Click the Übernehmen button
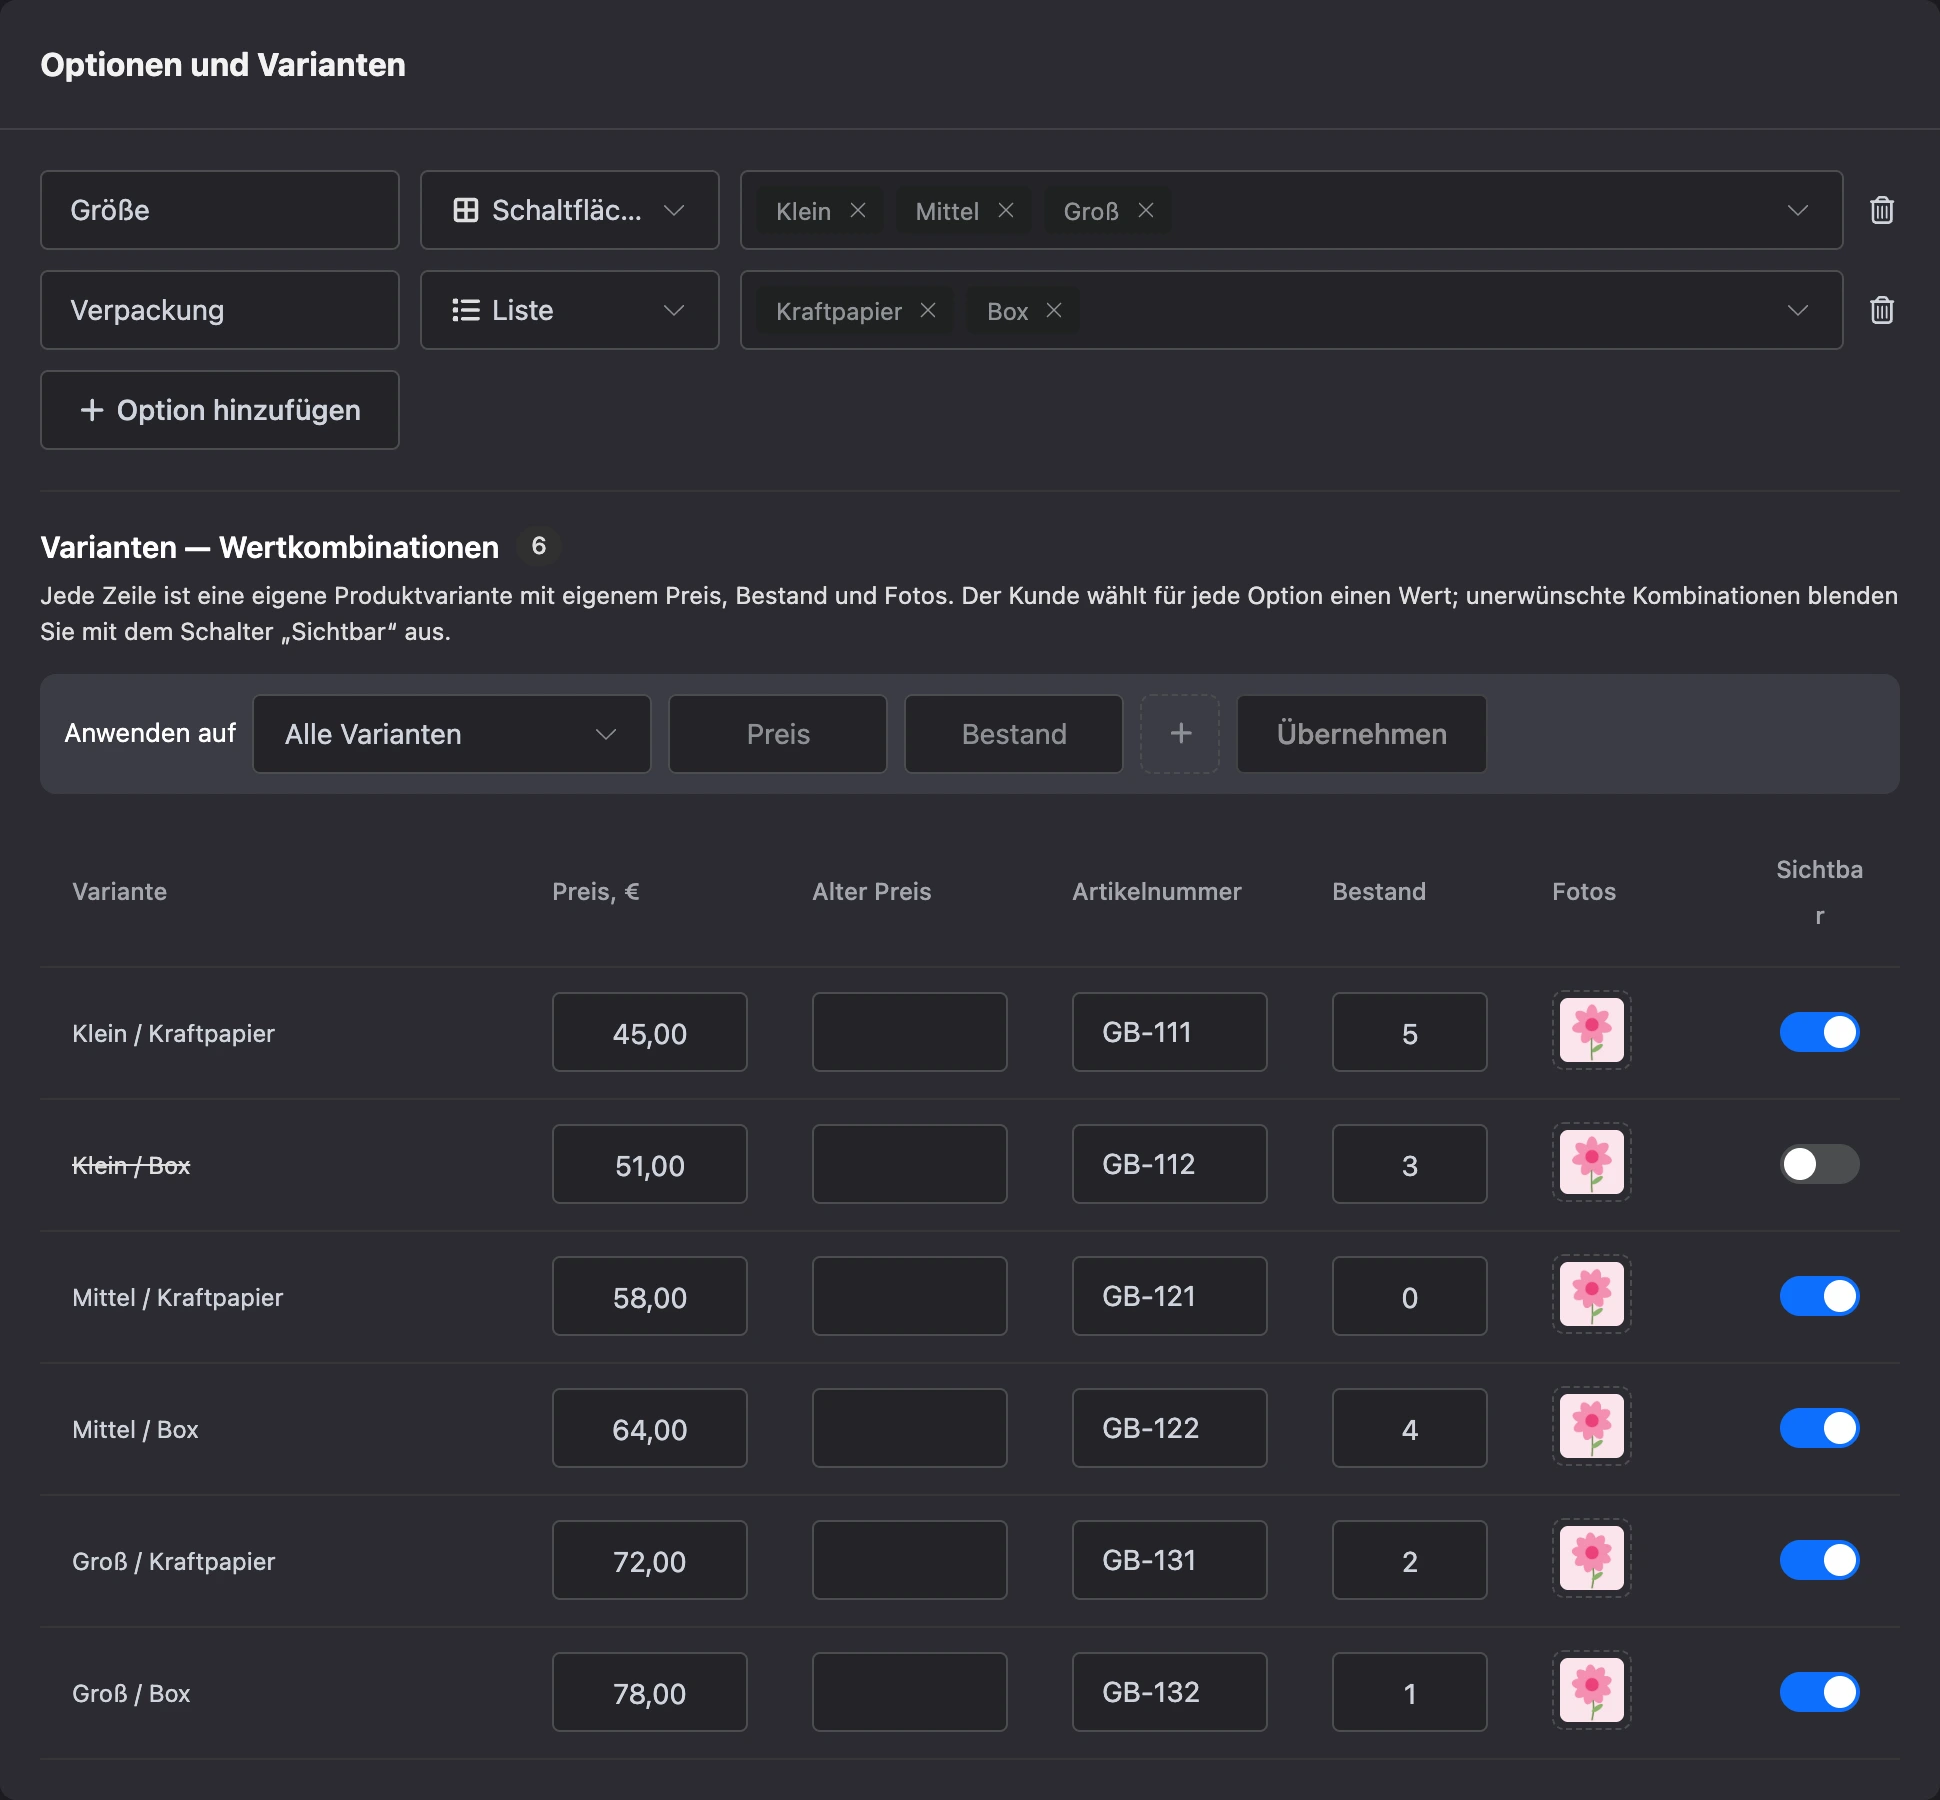Screen dimensions: 1940x1800 [1361, 734]
